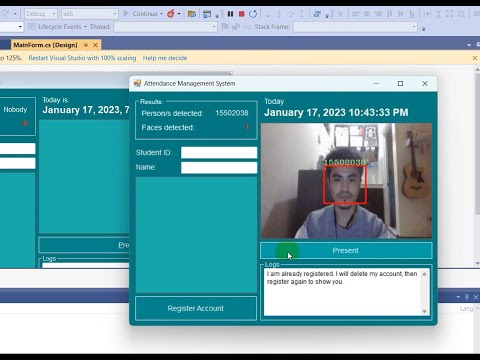
Task: Click the align centers toolbar icon
Action: click(x=367, y=14)
